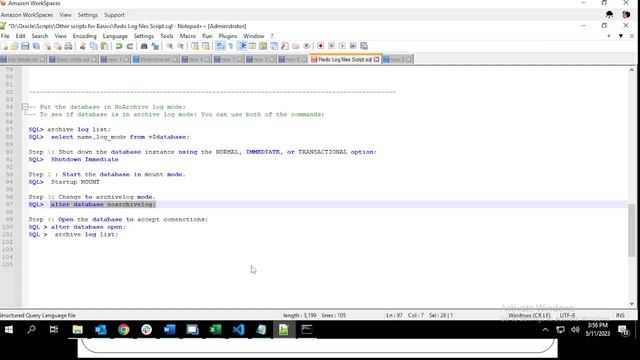
Task: Click the Save Recorded Macro icon
Action: pos(364,46)
